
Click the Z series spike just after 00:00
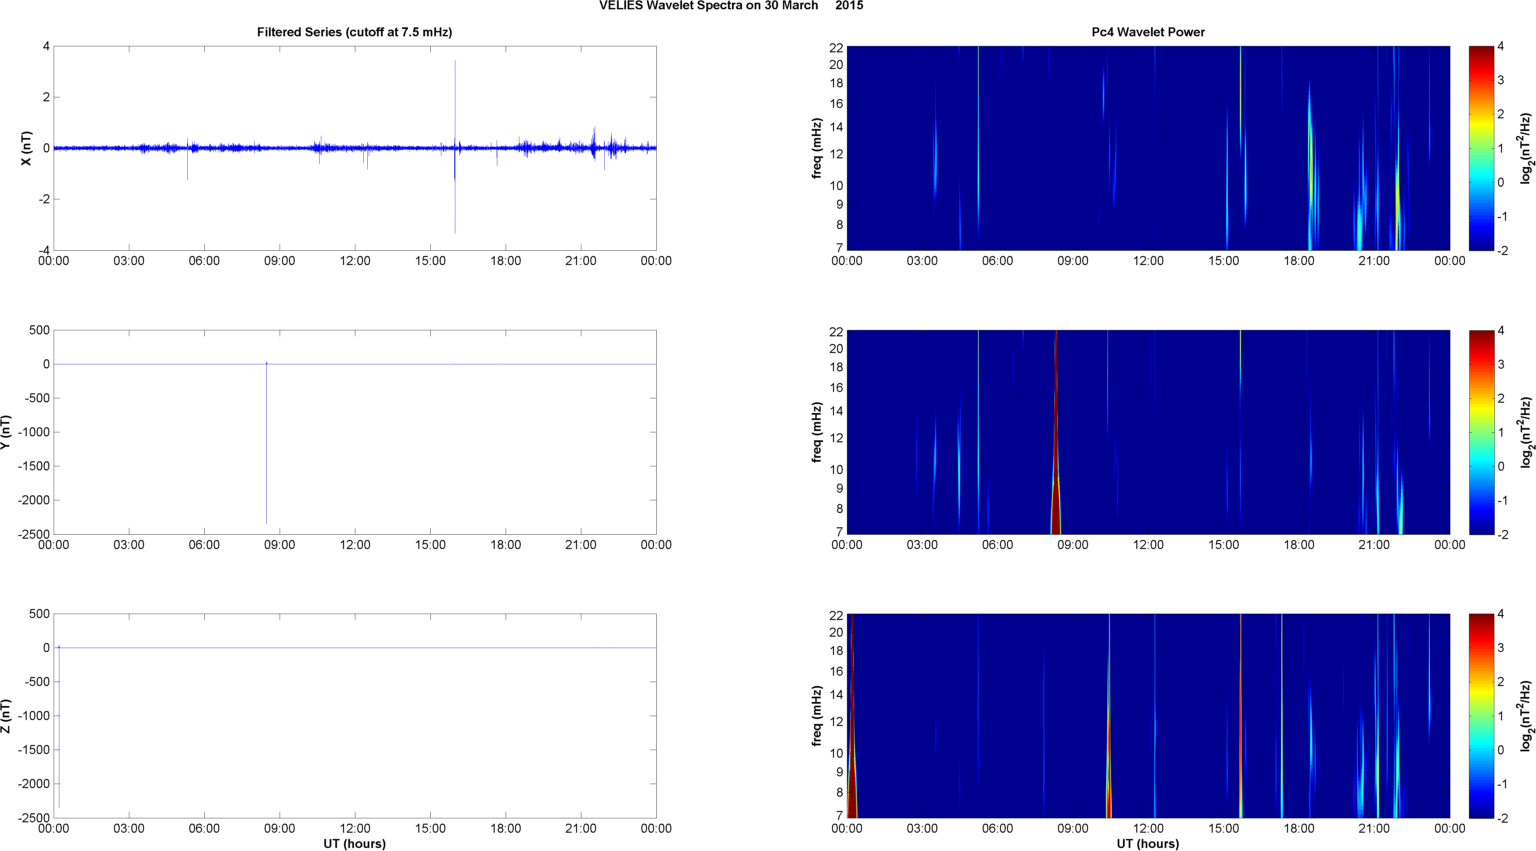(x=59, y=730)
